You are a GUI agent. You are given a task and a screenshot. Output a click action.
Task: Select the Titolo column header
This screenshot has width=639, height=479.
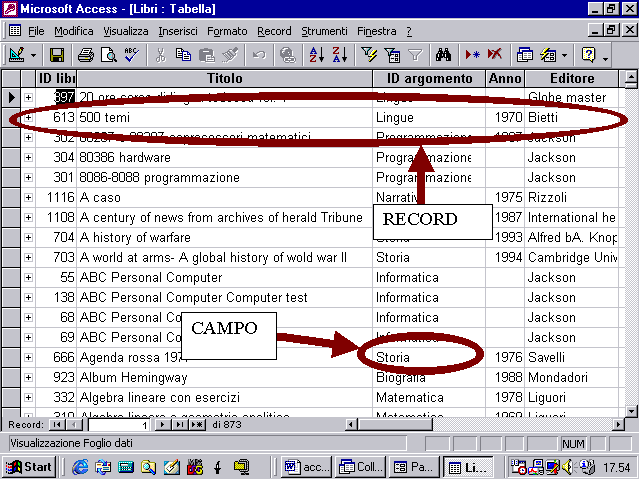(225, 78)
